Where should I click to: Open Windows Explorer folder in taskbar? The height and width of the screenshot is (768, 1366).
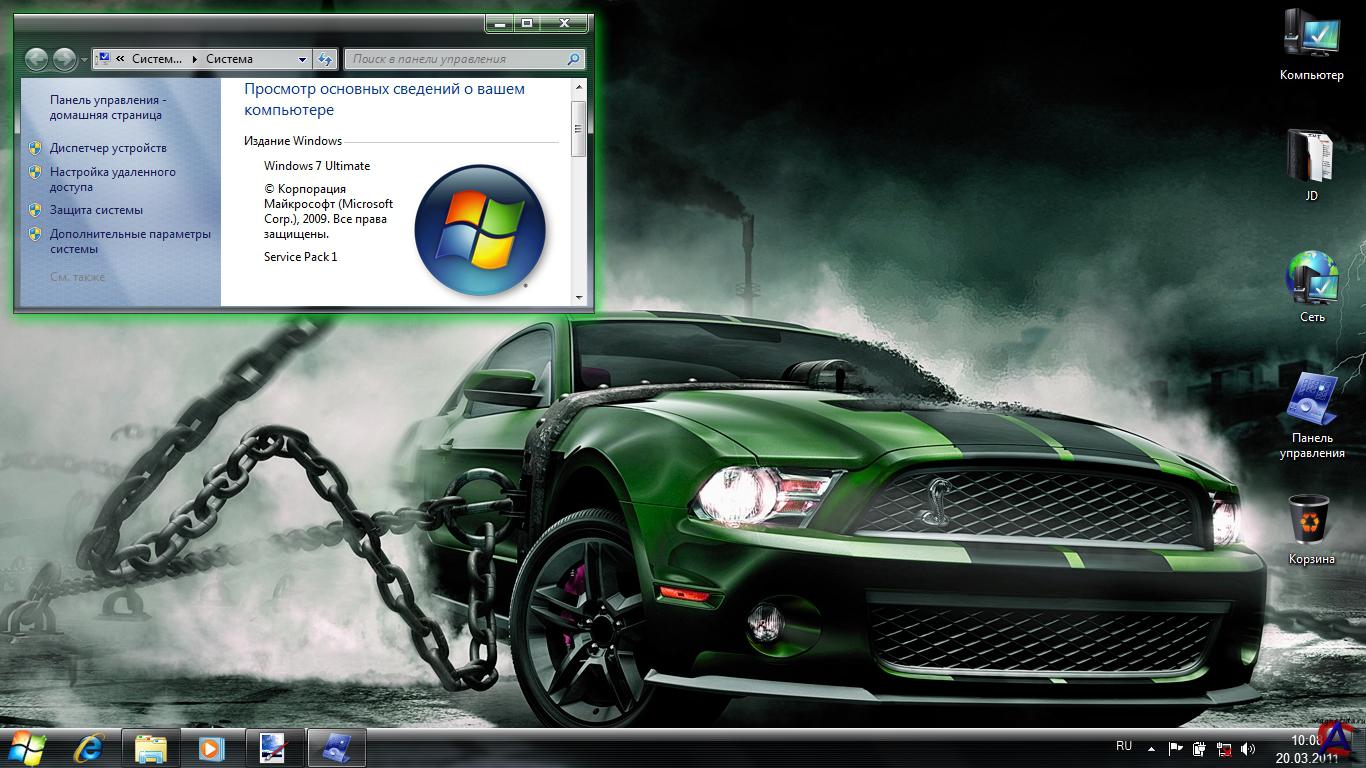coord(151,747)
